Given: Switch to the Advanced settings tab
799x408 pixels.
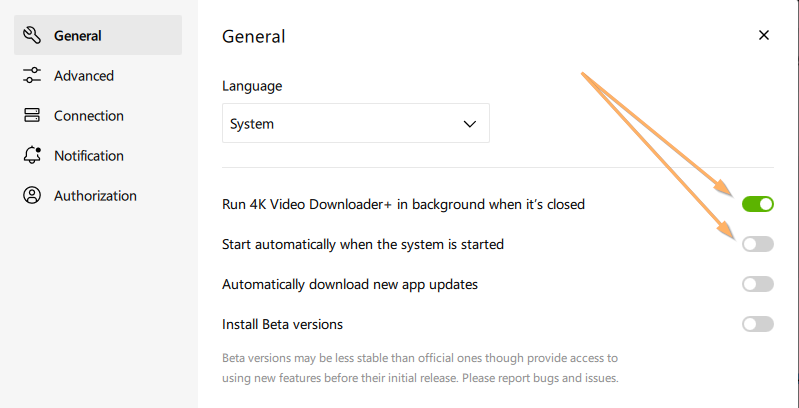Looking at the screenshot, I should [84, 76].
